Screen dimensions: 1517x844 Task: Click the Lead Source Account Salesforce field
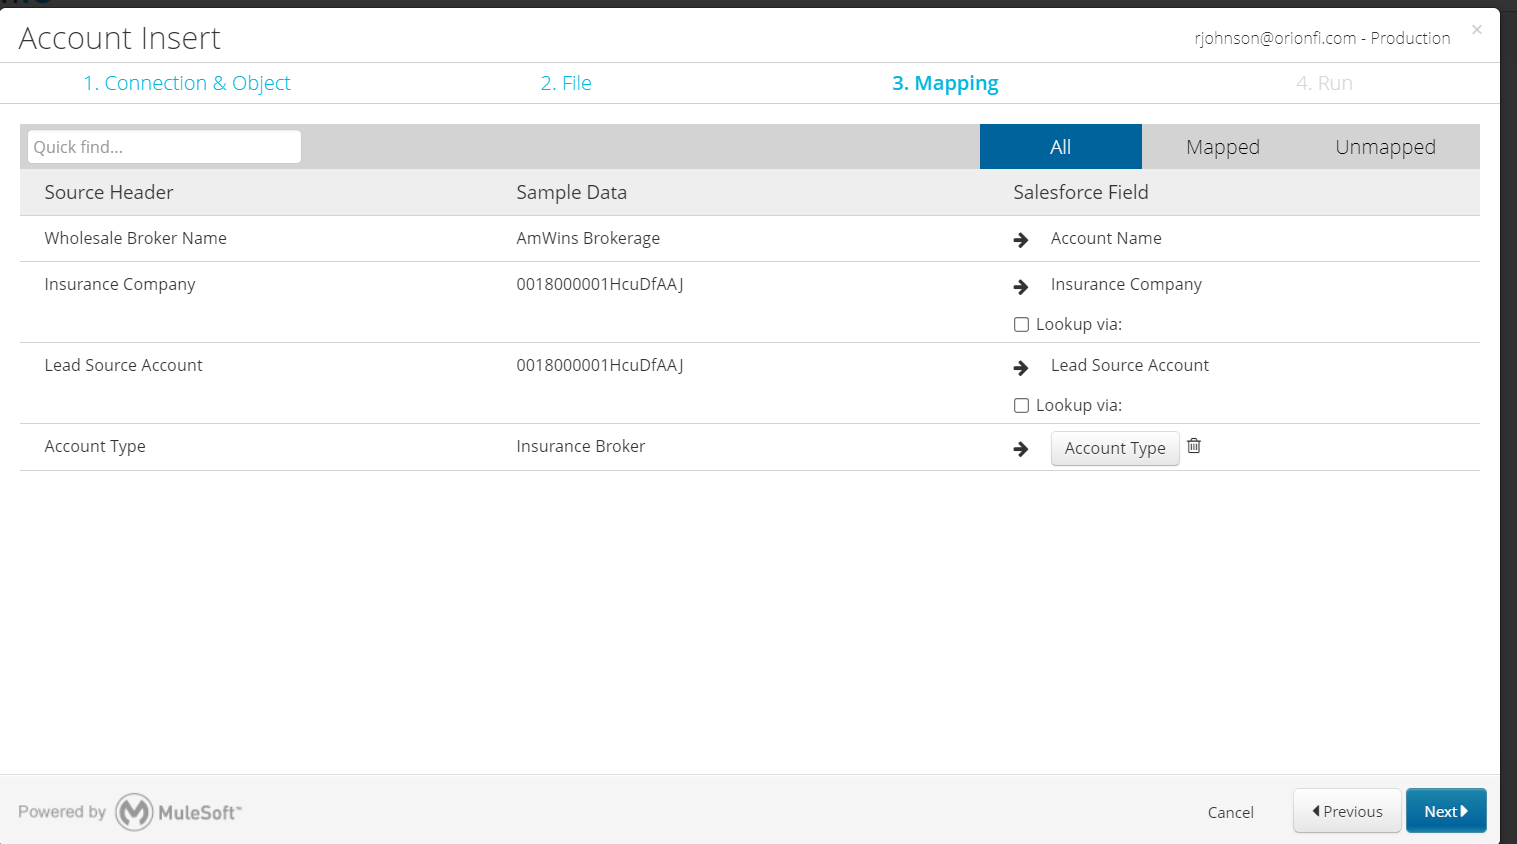click(1130, 365)
